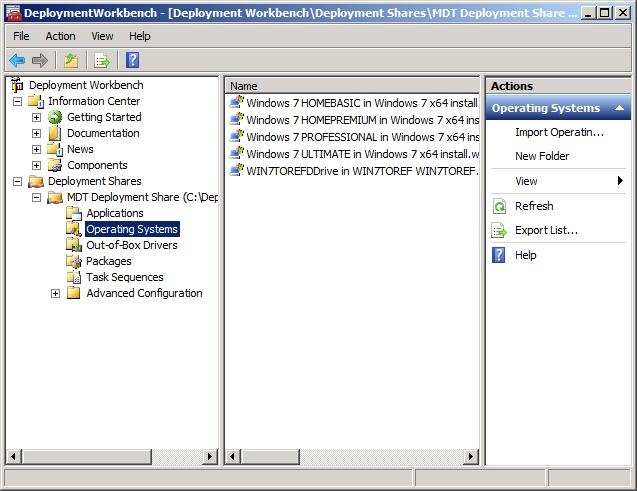Click list pane scroll-right arrow
The image size is (637, 491).
tap(471, 456)
